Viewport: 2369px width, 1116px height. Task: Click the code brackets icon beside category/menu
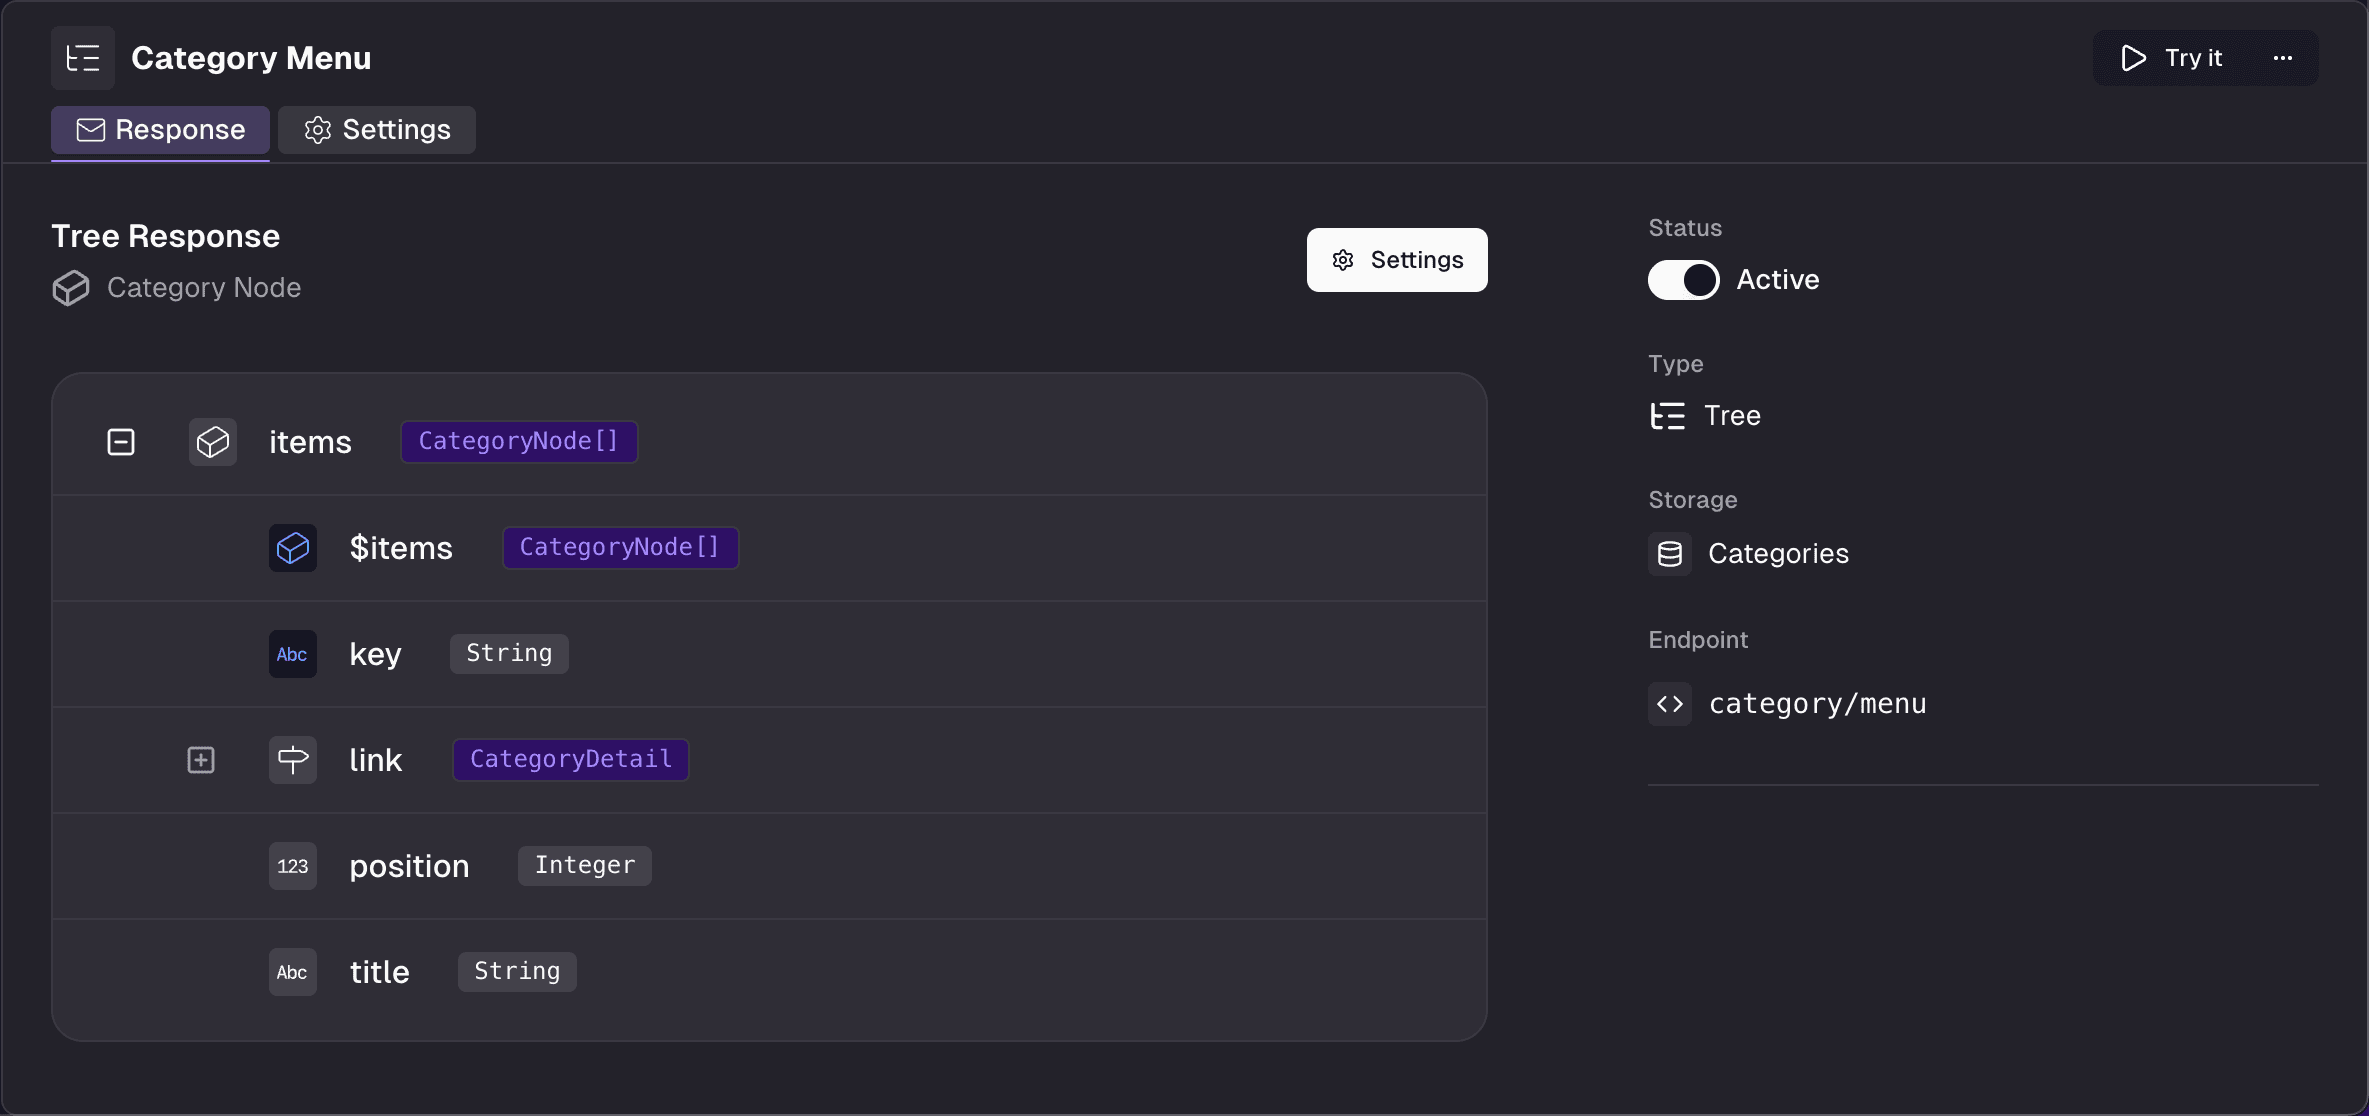(1670, 704)
